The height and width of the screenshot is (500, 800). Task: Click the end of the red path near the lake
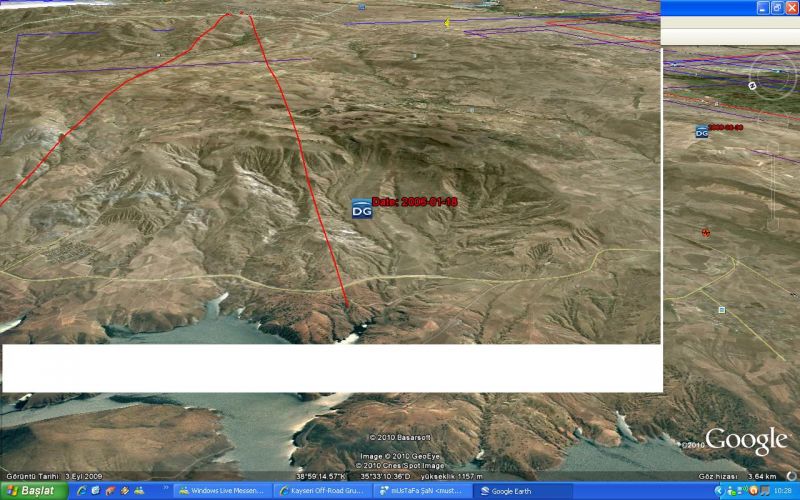[x=347, y=304]
